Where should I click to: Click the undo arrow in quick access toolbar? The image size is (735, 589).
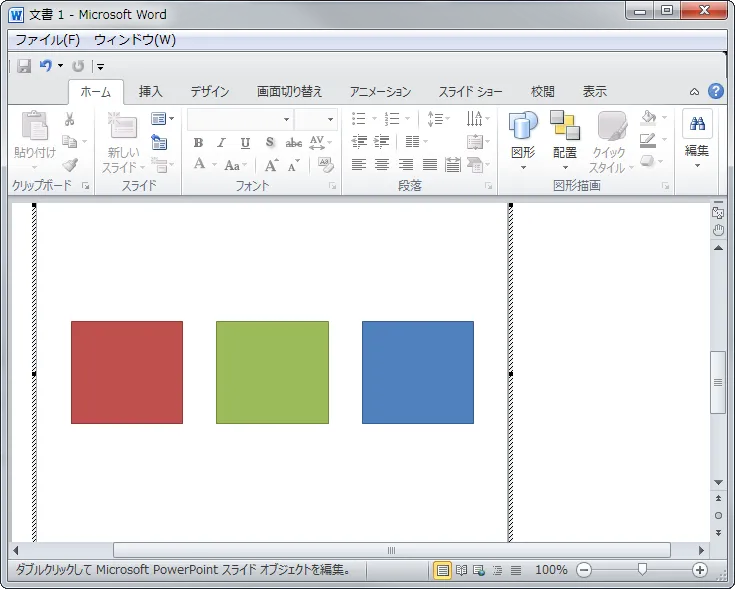45,66
